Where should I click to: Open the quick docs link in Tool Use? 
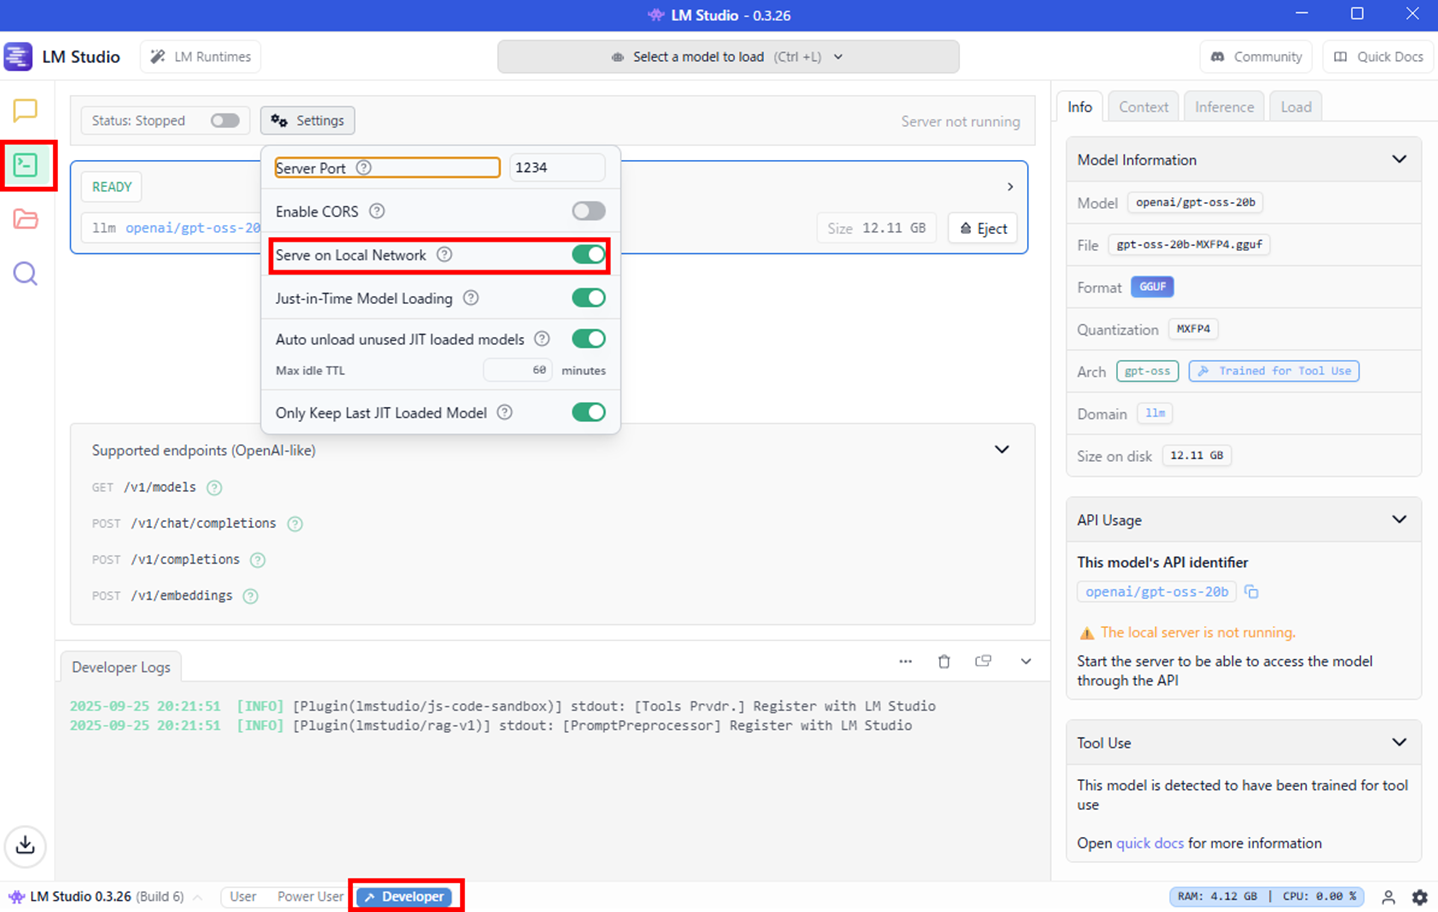click(1149, 843)
